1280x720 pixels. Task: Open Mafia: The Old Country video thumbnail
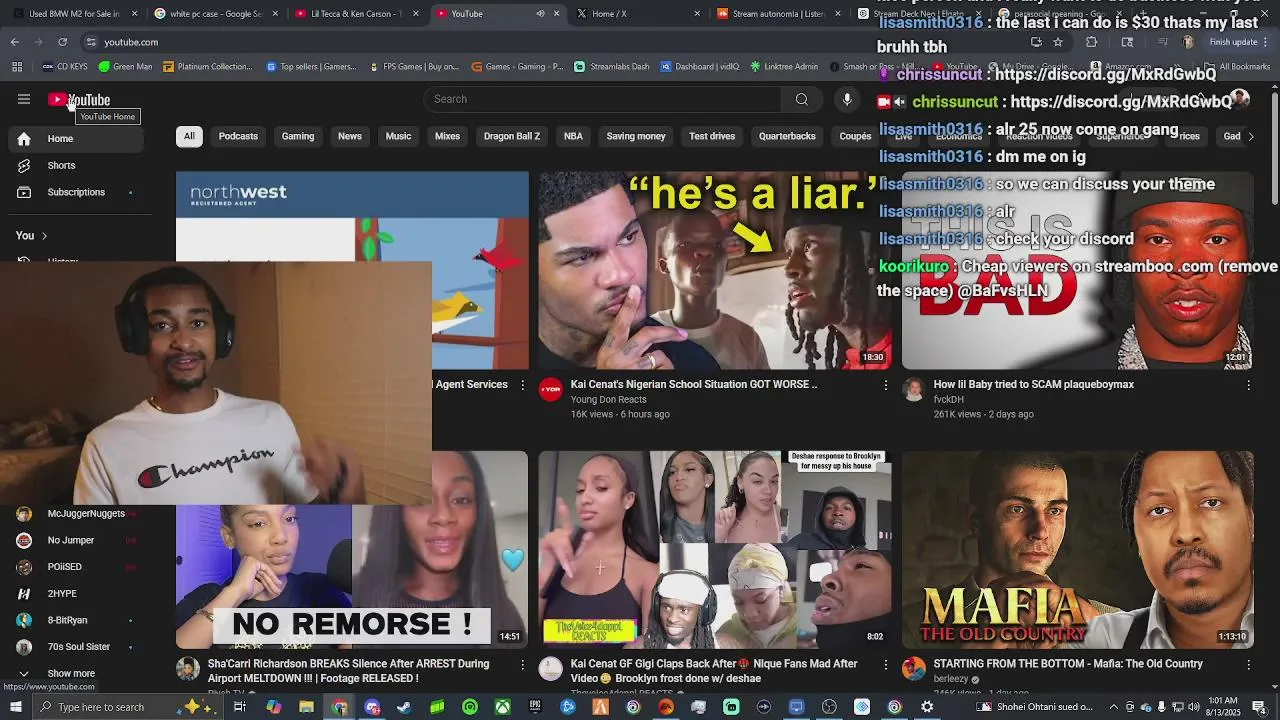pyautogui.click(x=1078, y=550)
